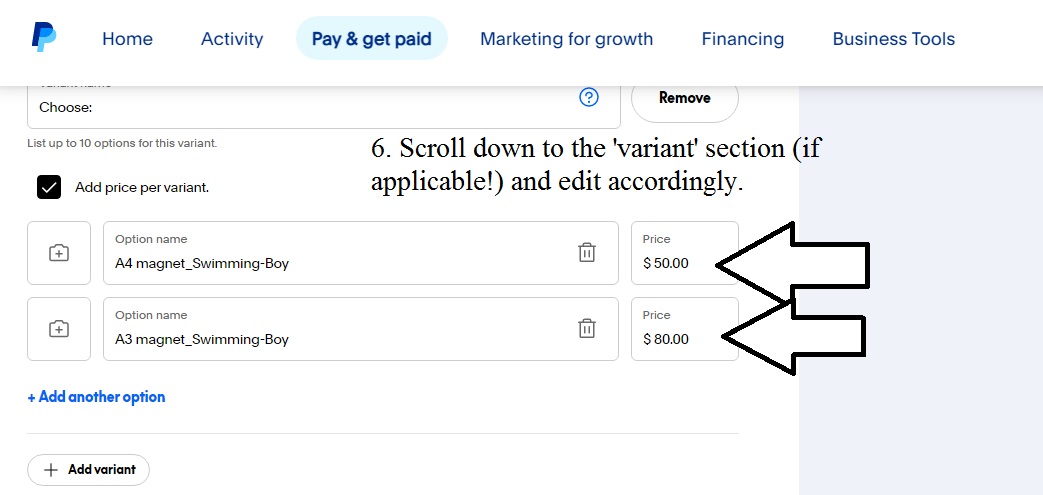Screen dimensions: 1043x495
Task: Click the Remove variant button
Action: tap(684, 98)
